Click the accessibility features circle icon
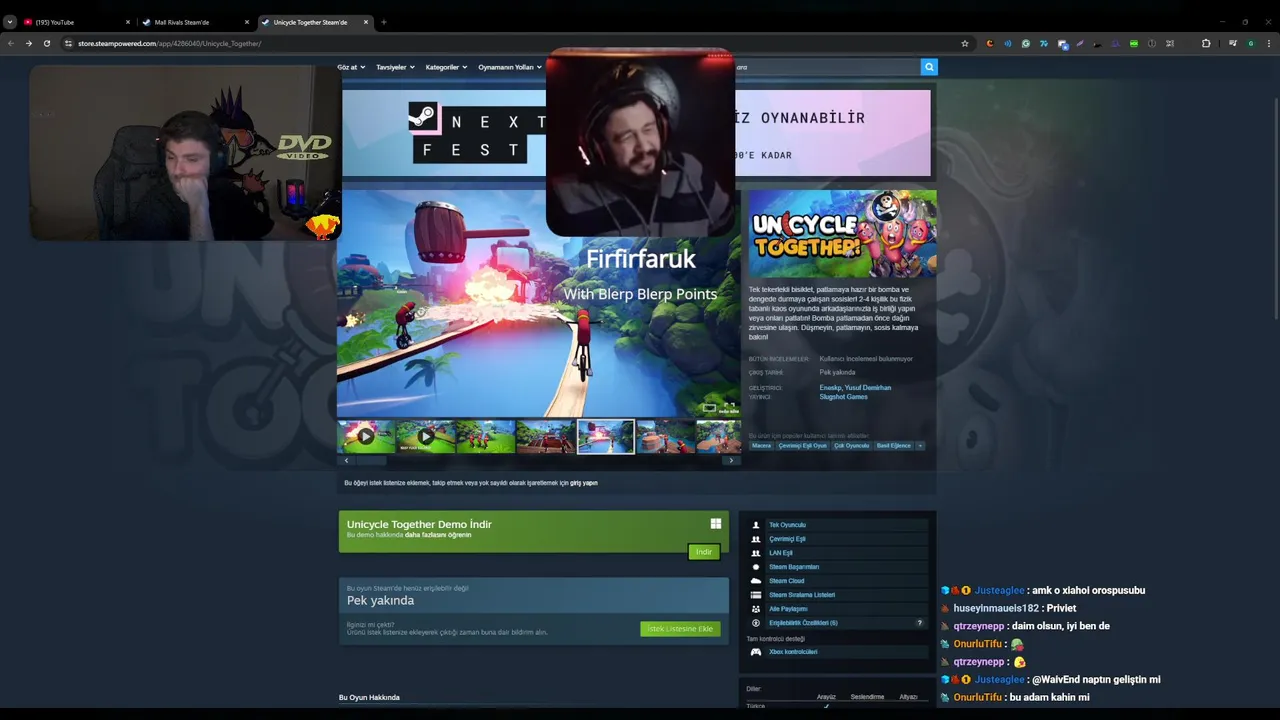The image size is (1280, 720). [x=756, y=623]
